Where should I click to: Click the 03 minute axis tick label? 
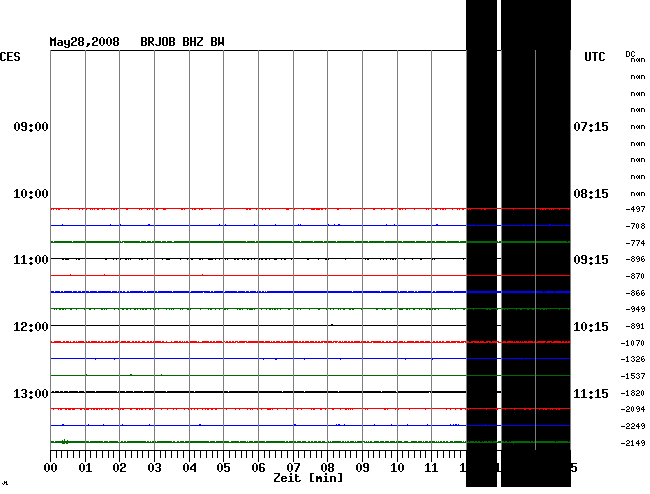[155, 468]
